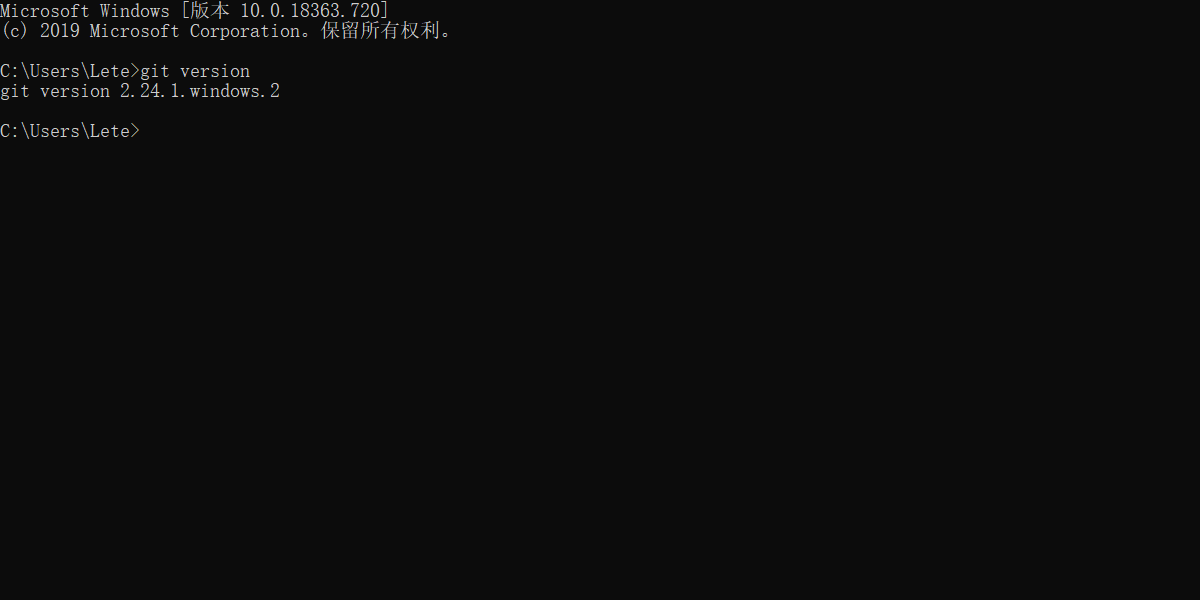Click Users in the last prompt path

(55, 131)
